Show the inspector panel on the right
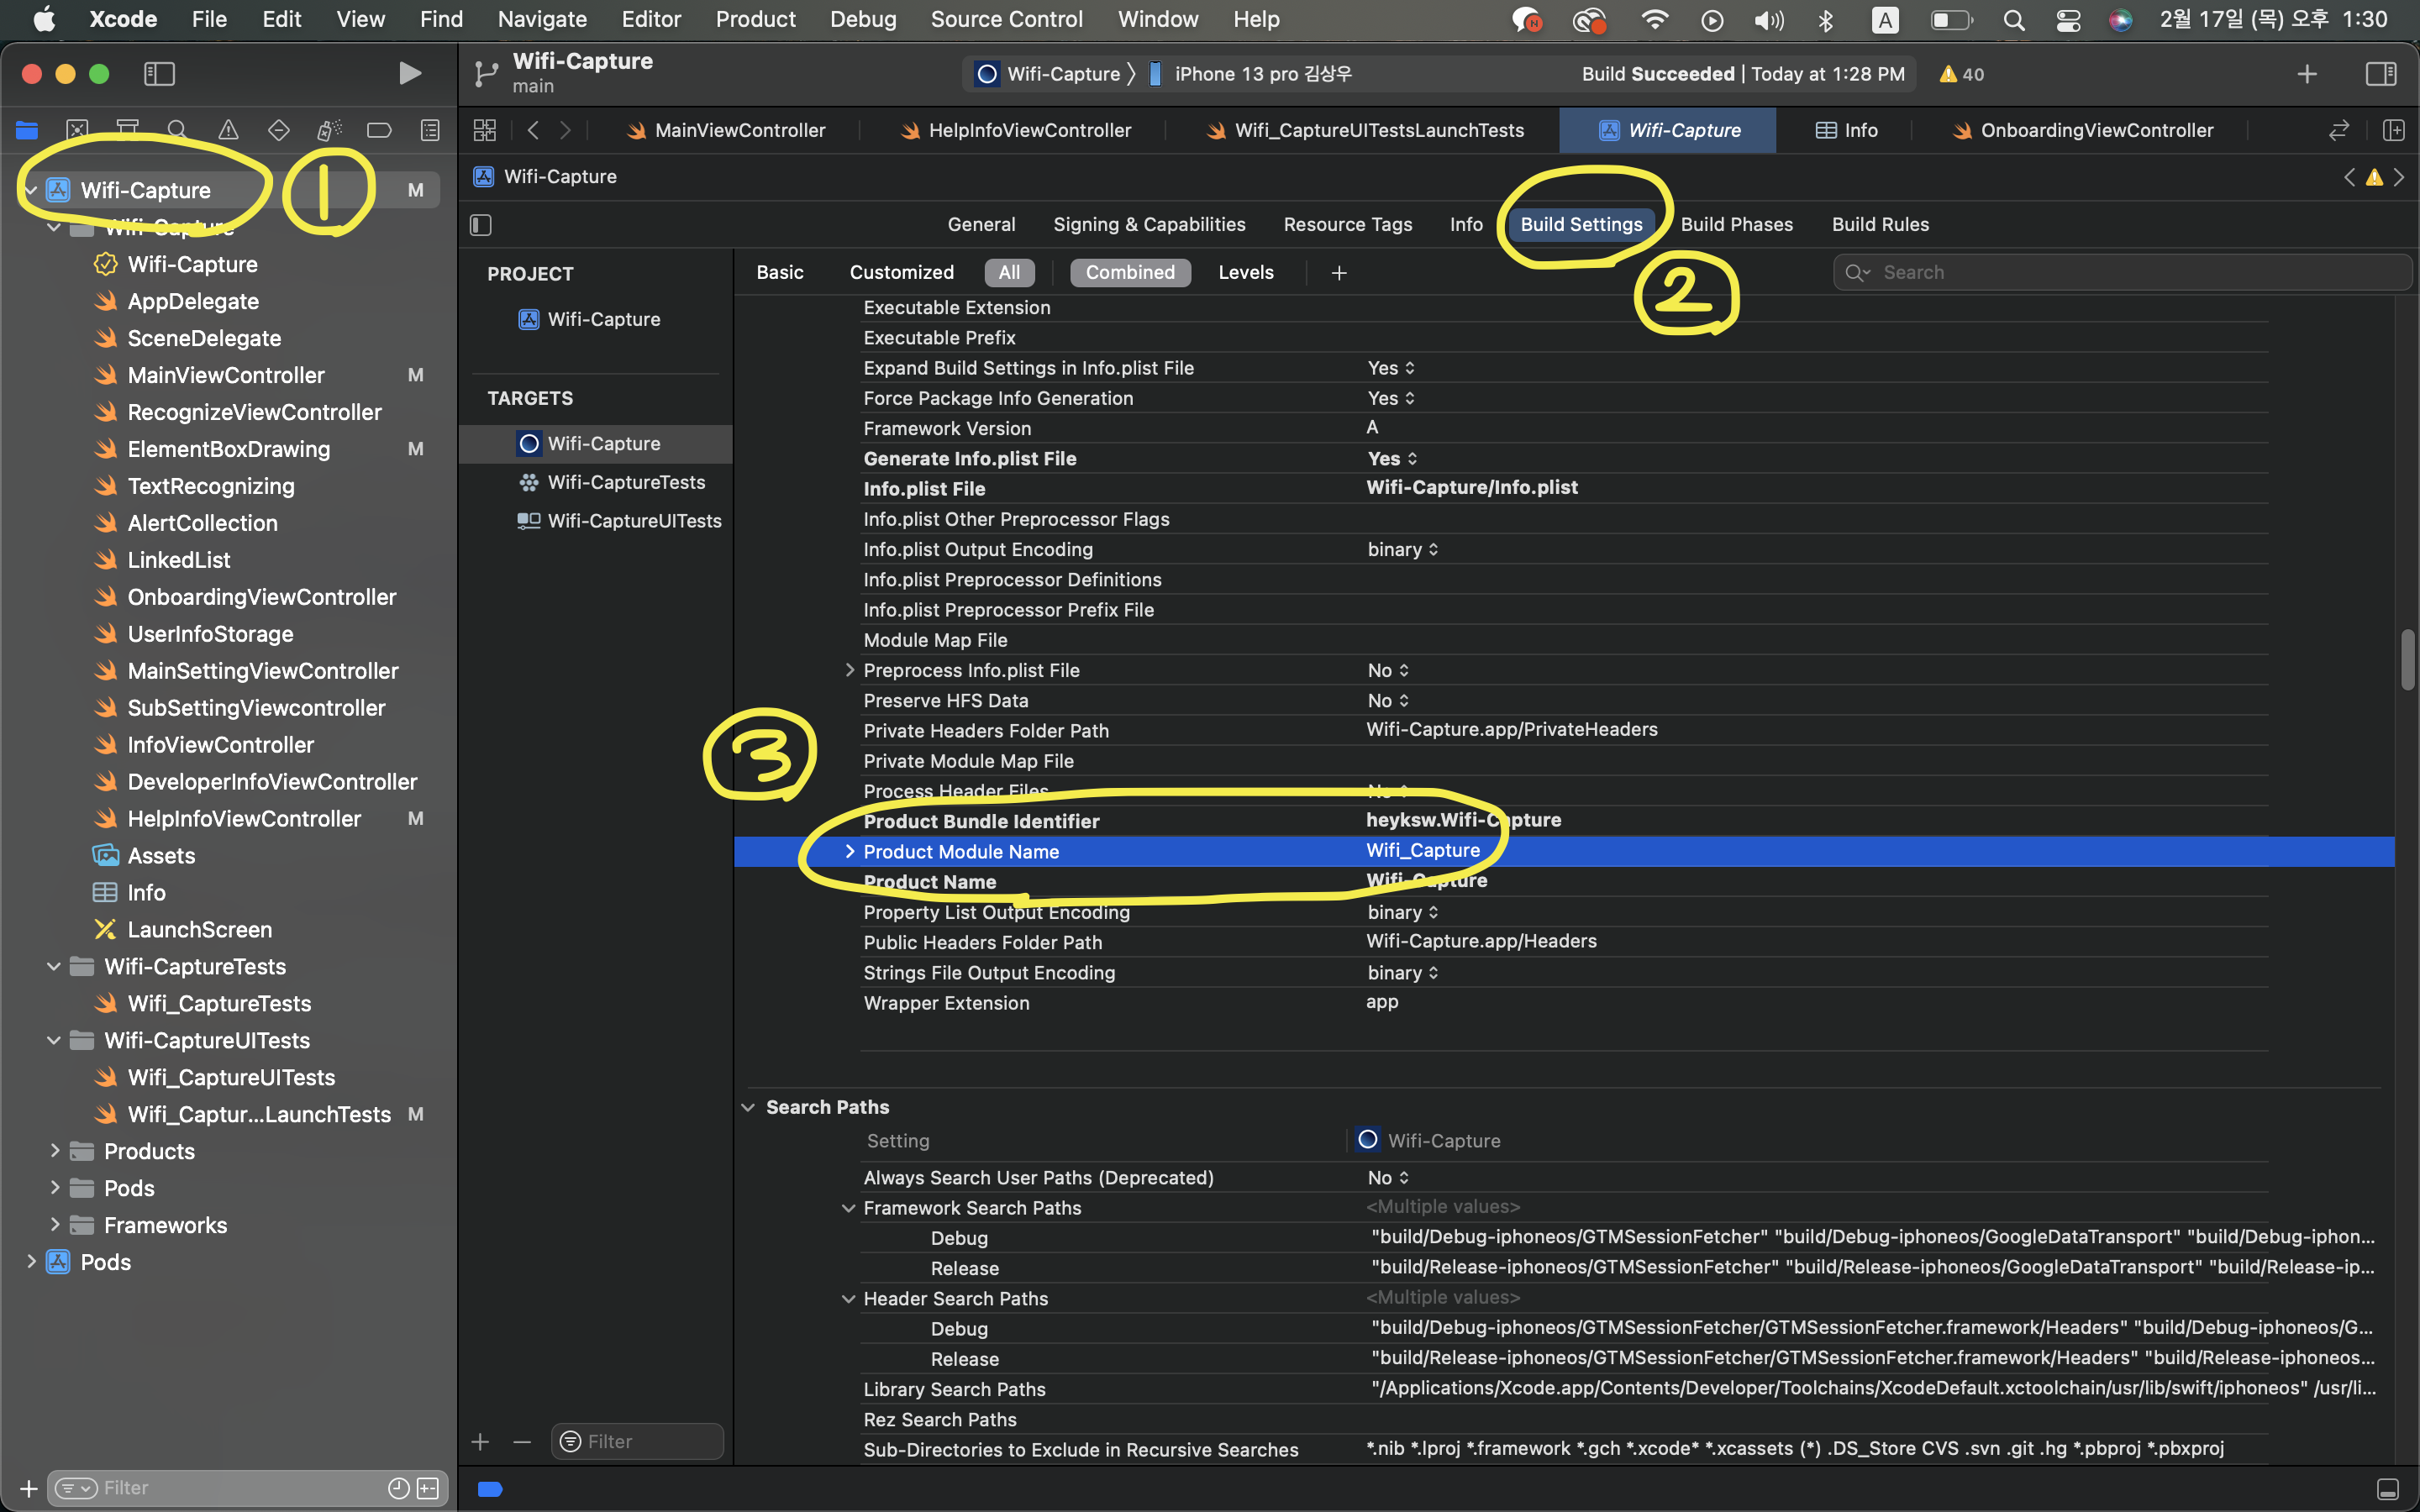Screen dimensions: 2420x1512 [2381, 74]
